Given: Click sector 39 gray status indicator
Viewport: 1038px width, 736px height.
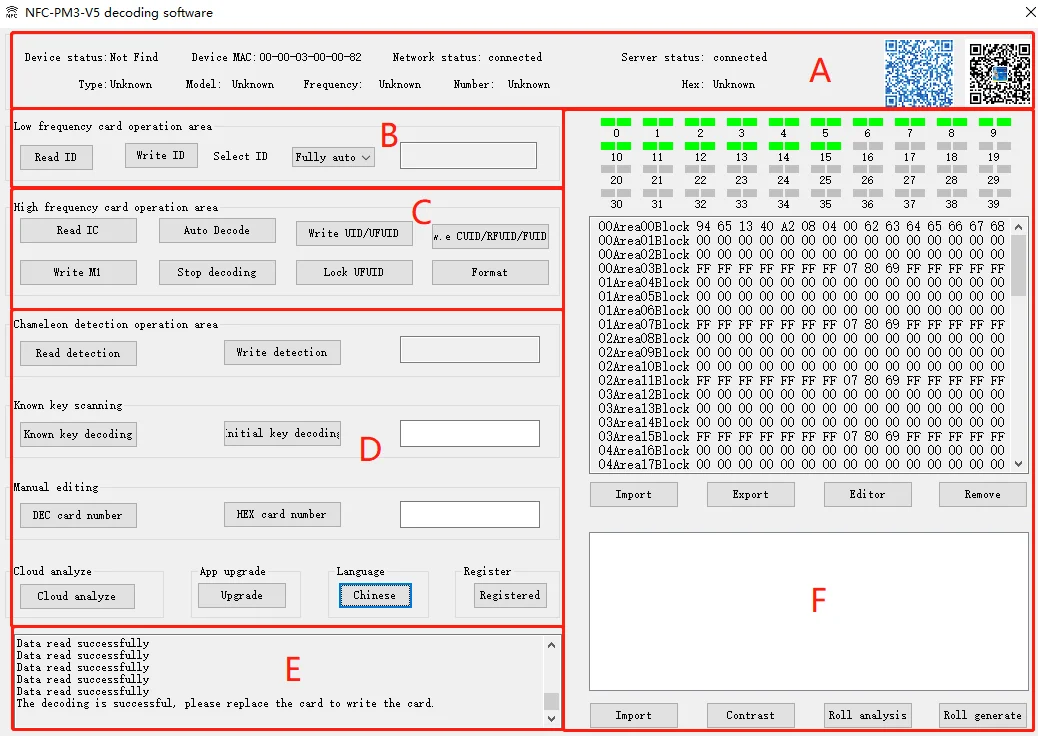Looking at the screenshot, I should click(x=994, y=193).
